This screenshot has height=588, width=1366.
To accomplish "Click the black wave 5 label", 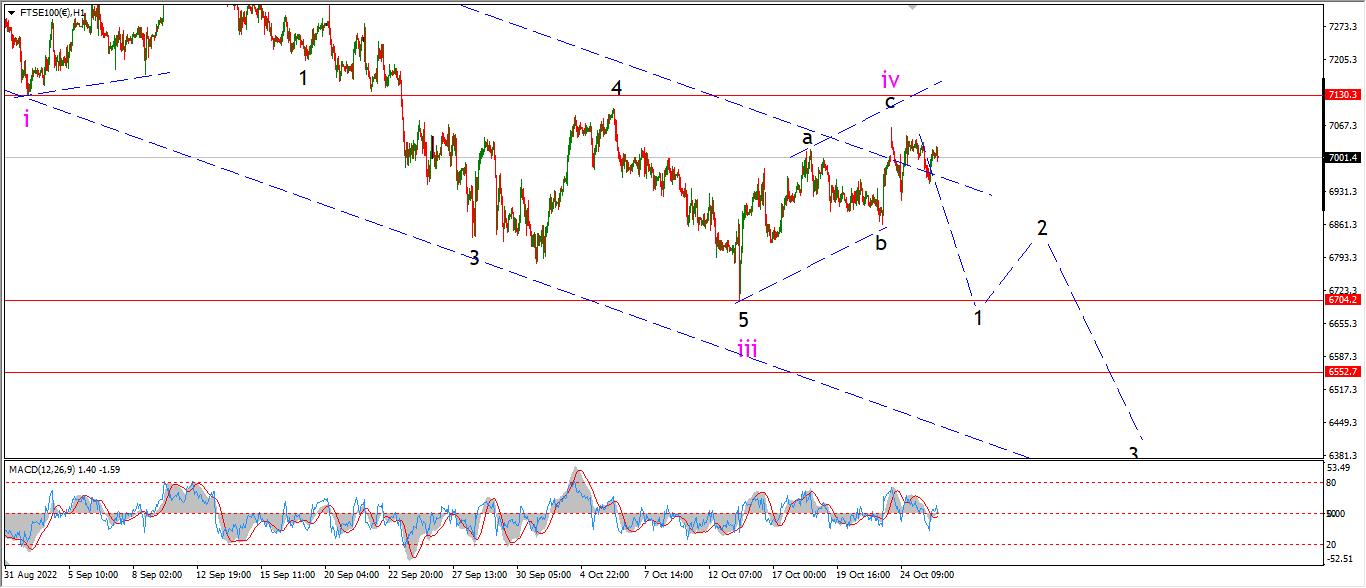I will pyautogui.click(x=743, y=320).
